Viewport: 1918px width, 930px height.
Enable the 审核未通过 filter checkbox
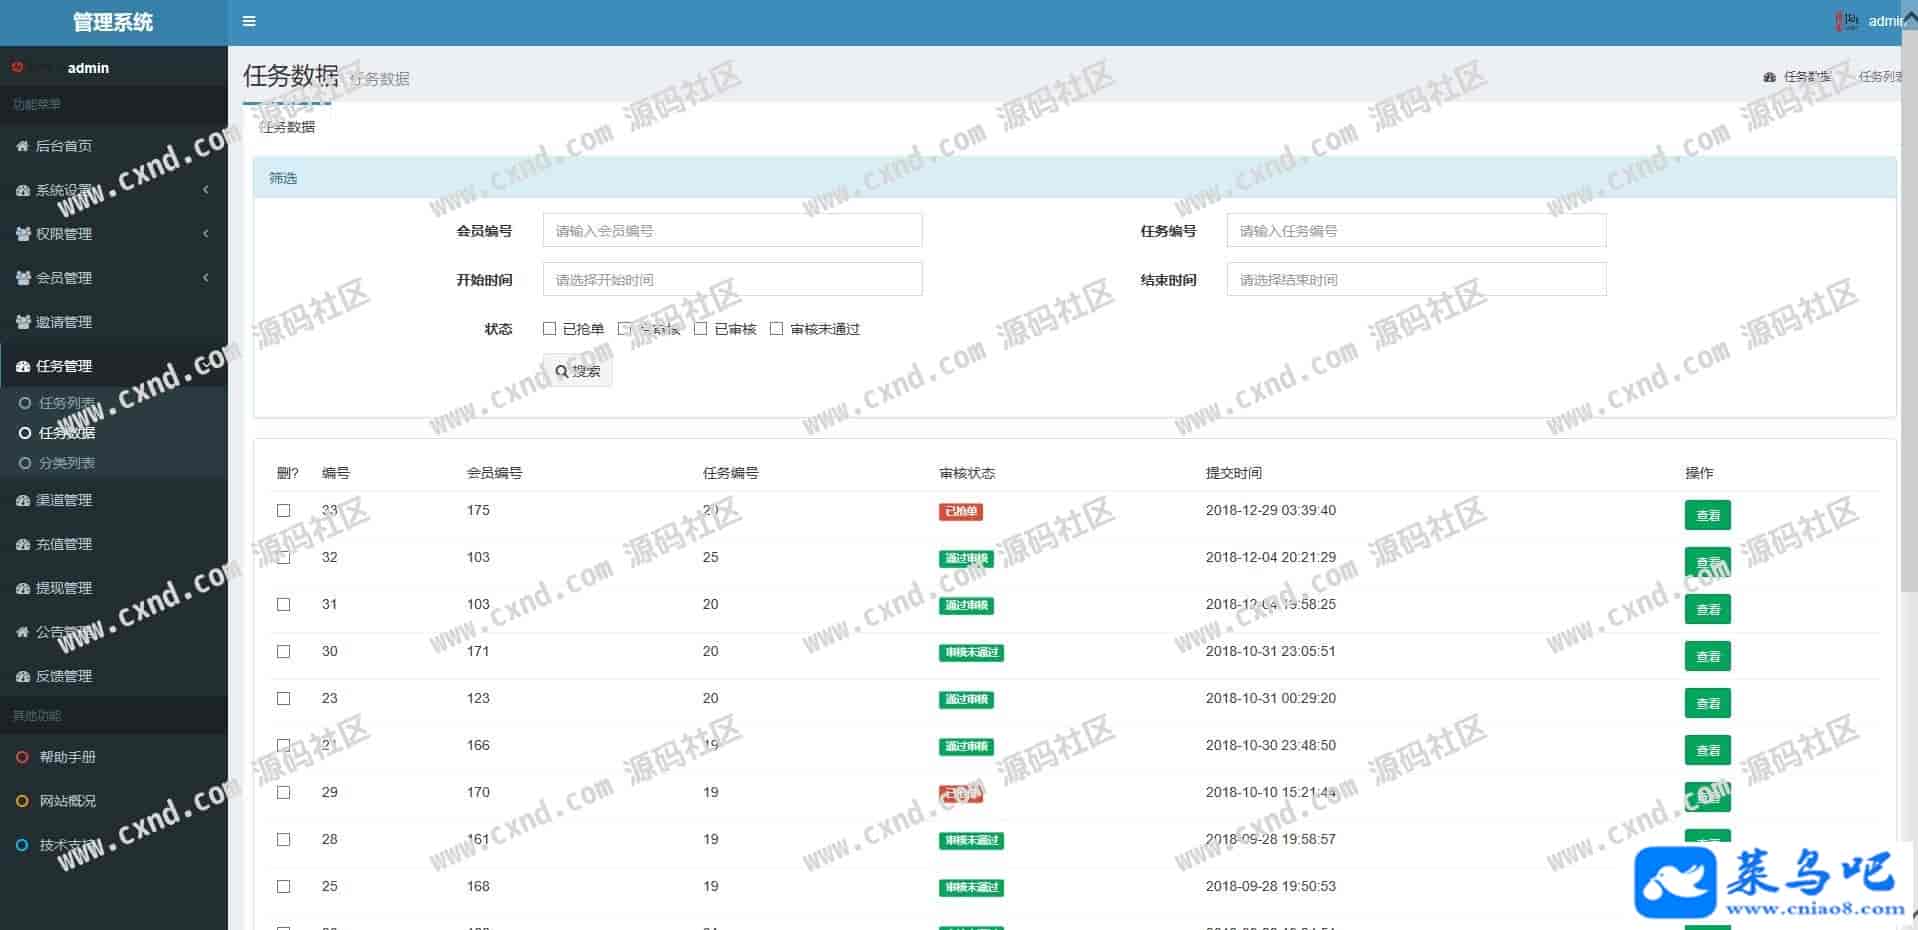[x=776, y=328]
